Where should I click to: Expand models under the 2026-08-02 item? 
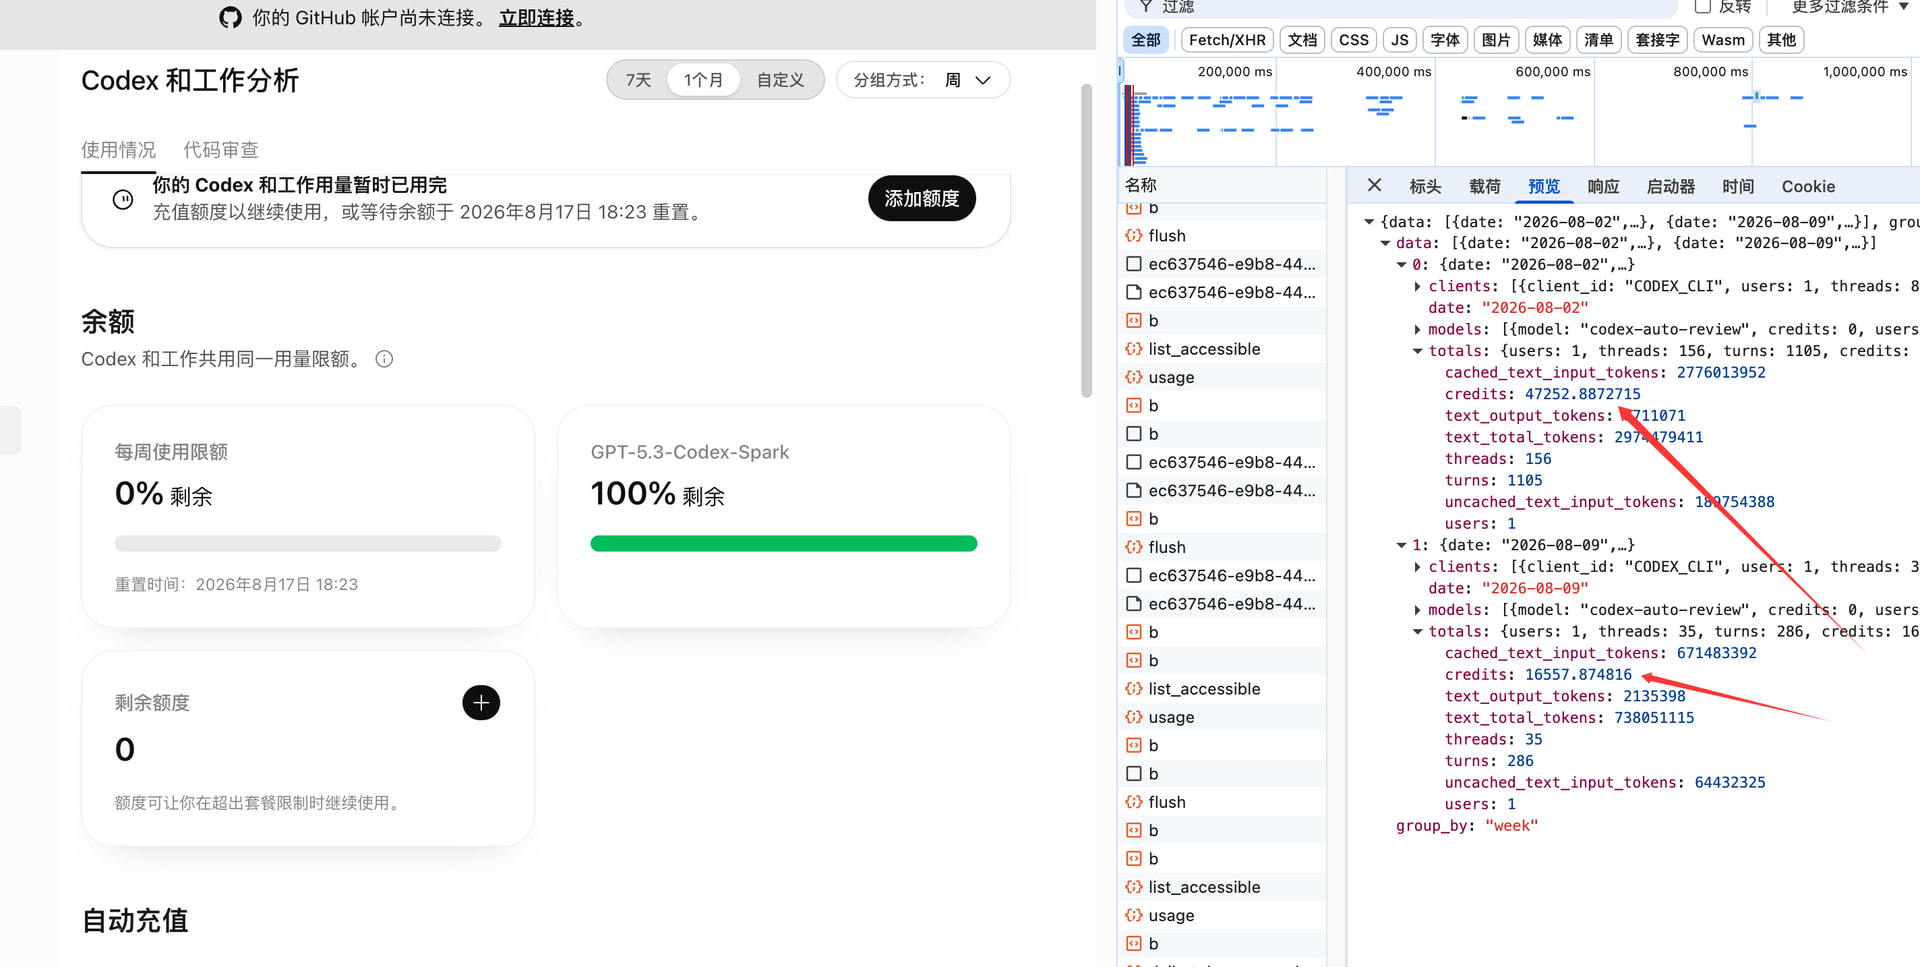point(1417,329)
